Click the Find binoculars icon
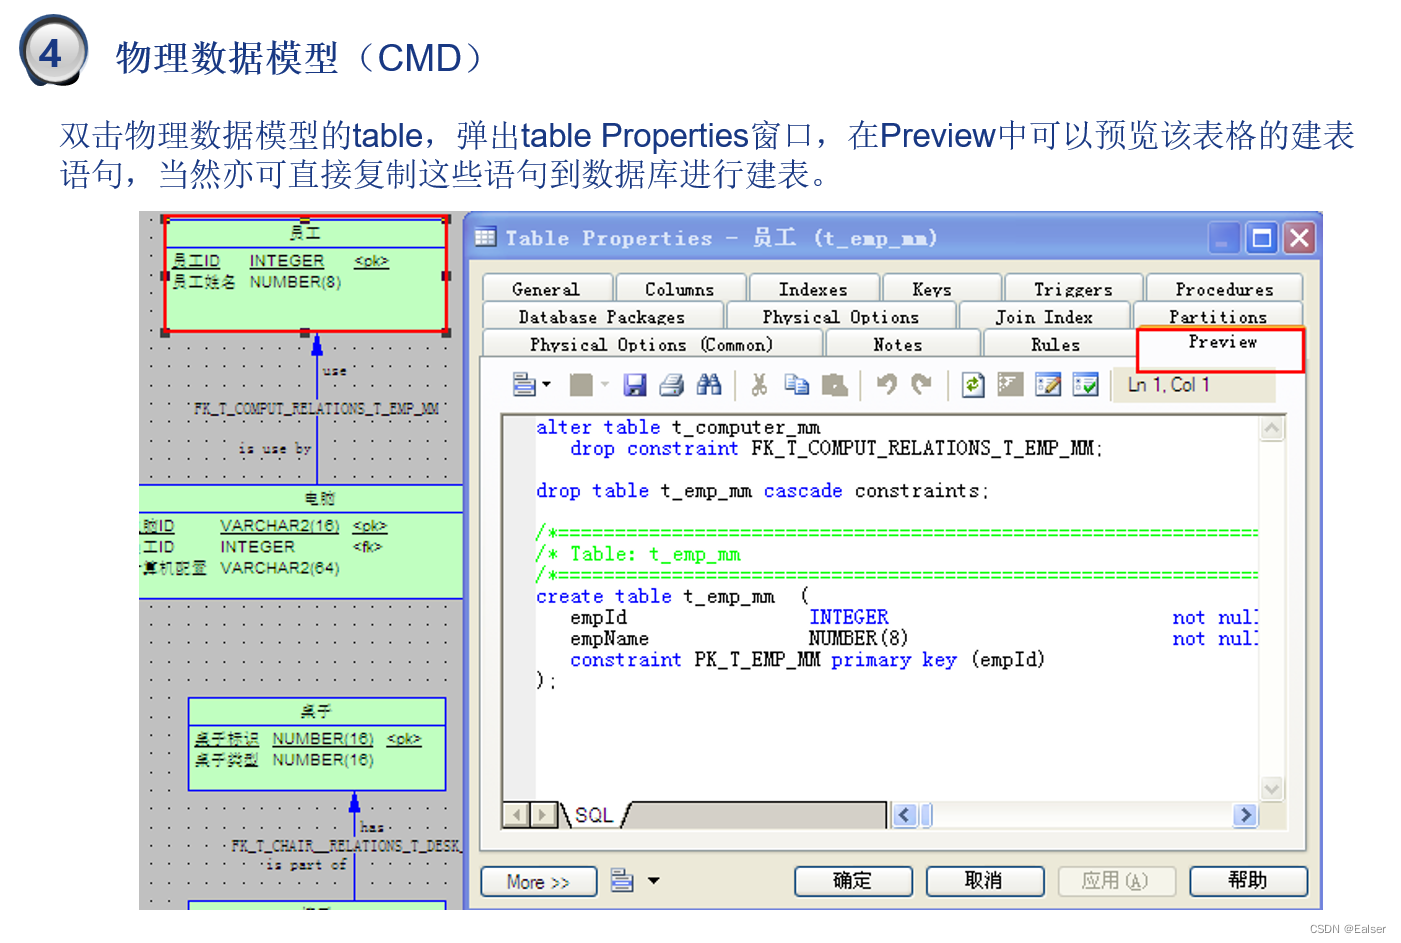 point(709,385)
